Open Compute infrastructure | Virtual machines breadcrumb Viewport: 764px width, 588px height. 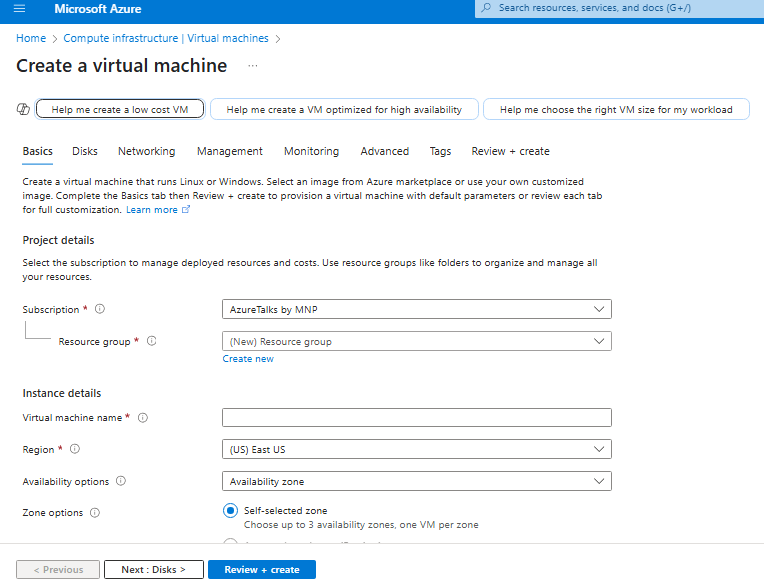[x=166, y=38]
